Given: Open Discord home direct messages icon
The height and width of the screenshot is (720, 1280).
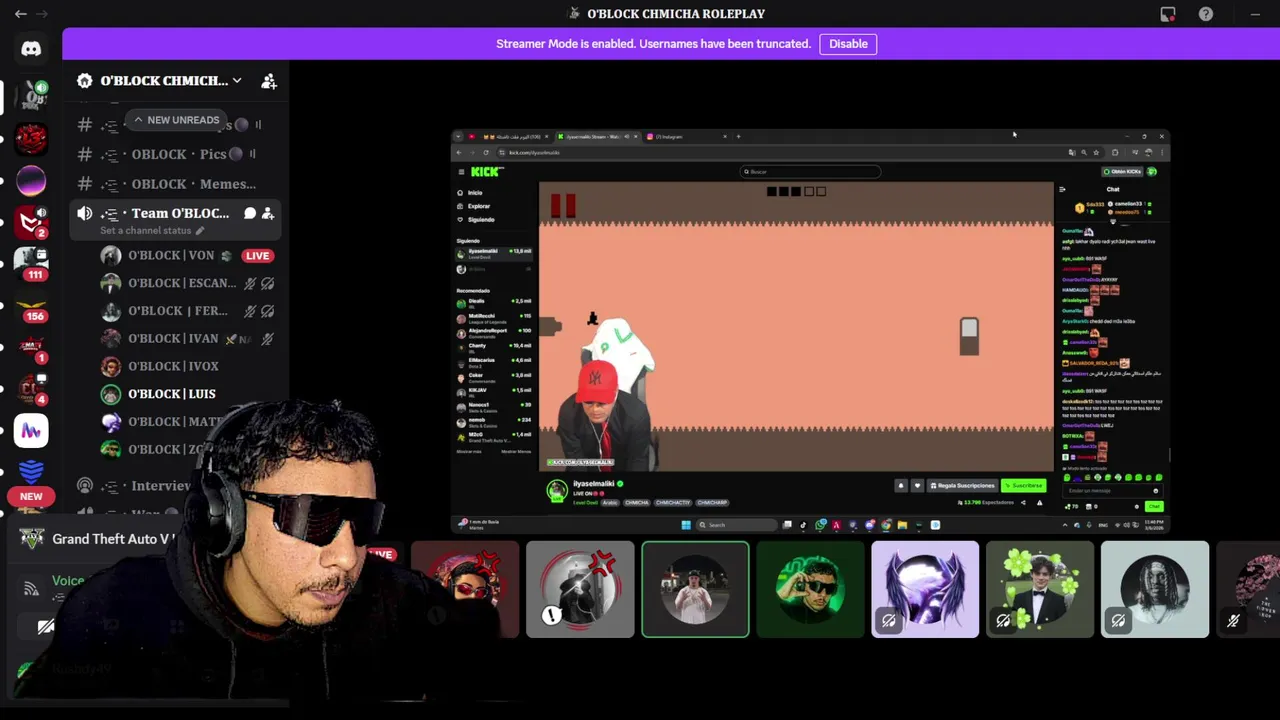Looking at the screenshot, I should pyautogui.click(x=31, y=48).
